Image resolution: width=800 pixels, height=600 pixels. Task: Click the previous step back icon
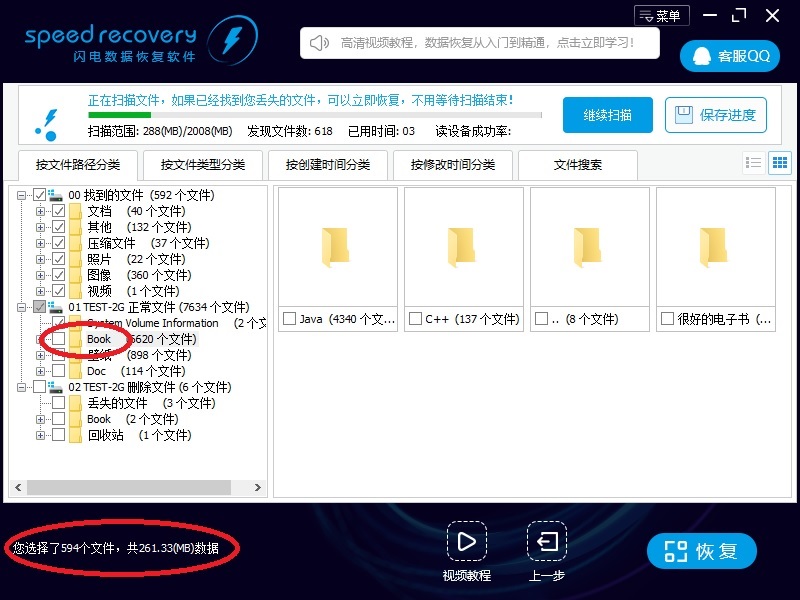(546, 542)
